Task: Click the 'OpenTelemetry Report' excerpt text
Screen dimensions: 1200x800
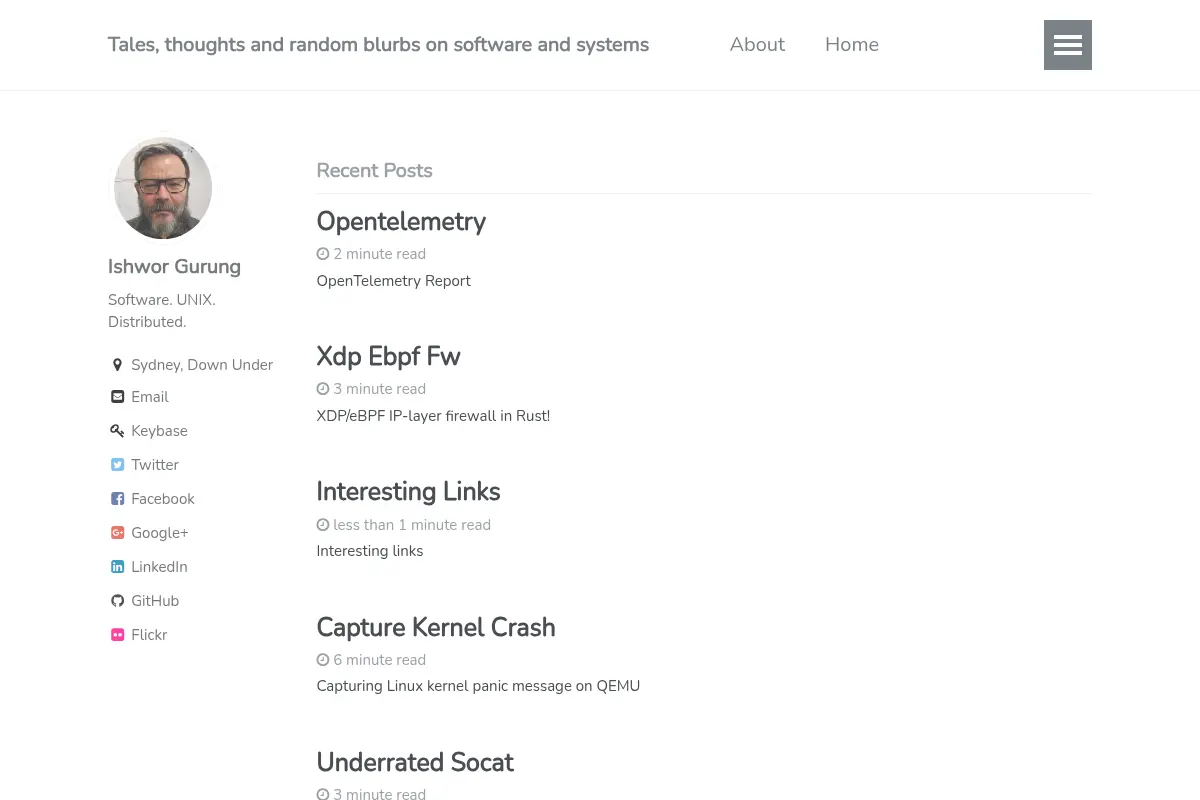Action: (393, 281)
